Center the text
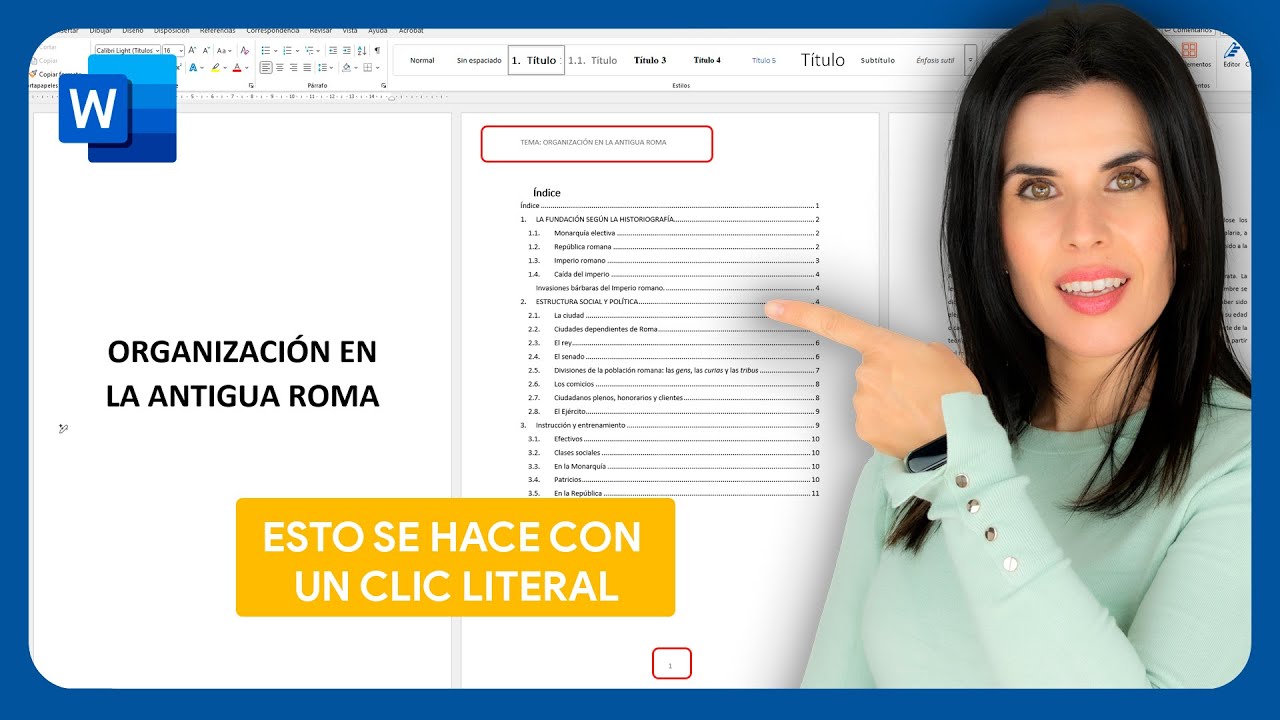 click(279, 67)
